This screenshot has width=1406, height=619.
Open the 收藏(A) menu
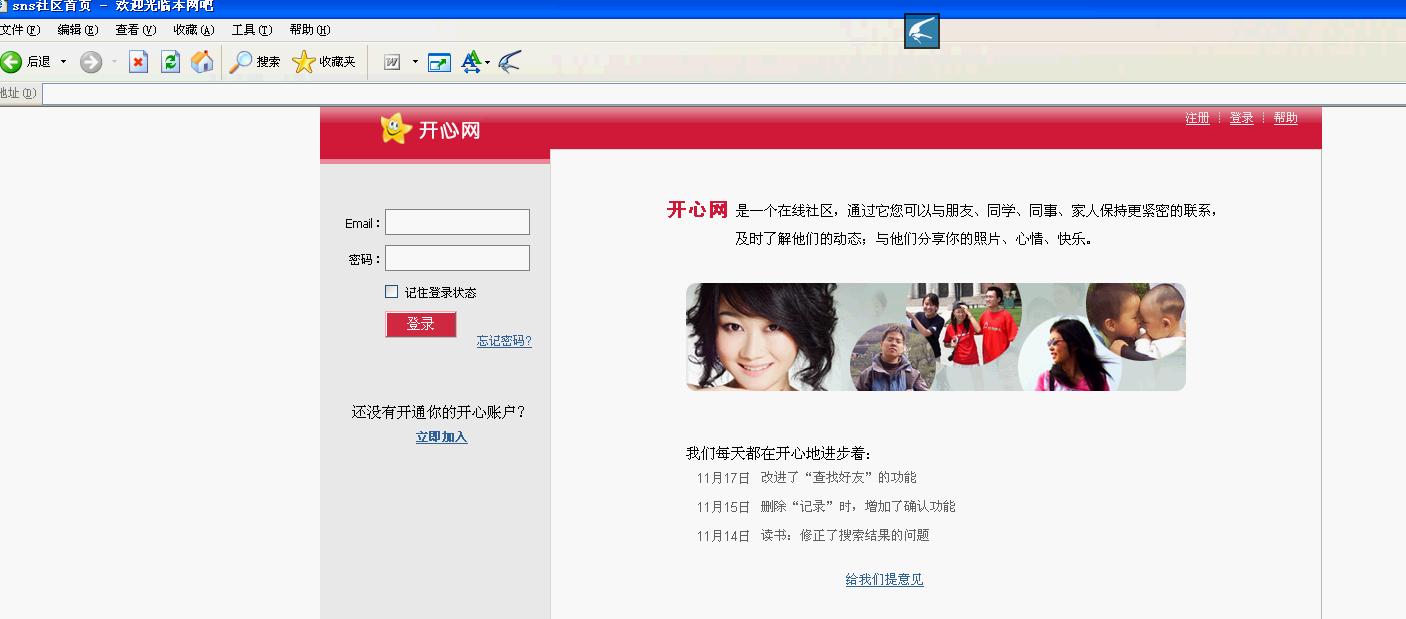click(x=194, y=30)
